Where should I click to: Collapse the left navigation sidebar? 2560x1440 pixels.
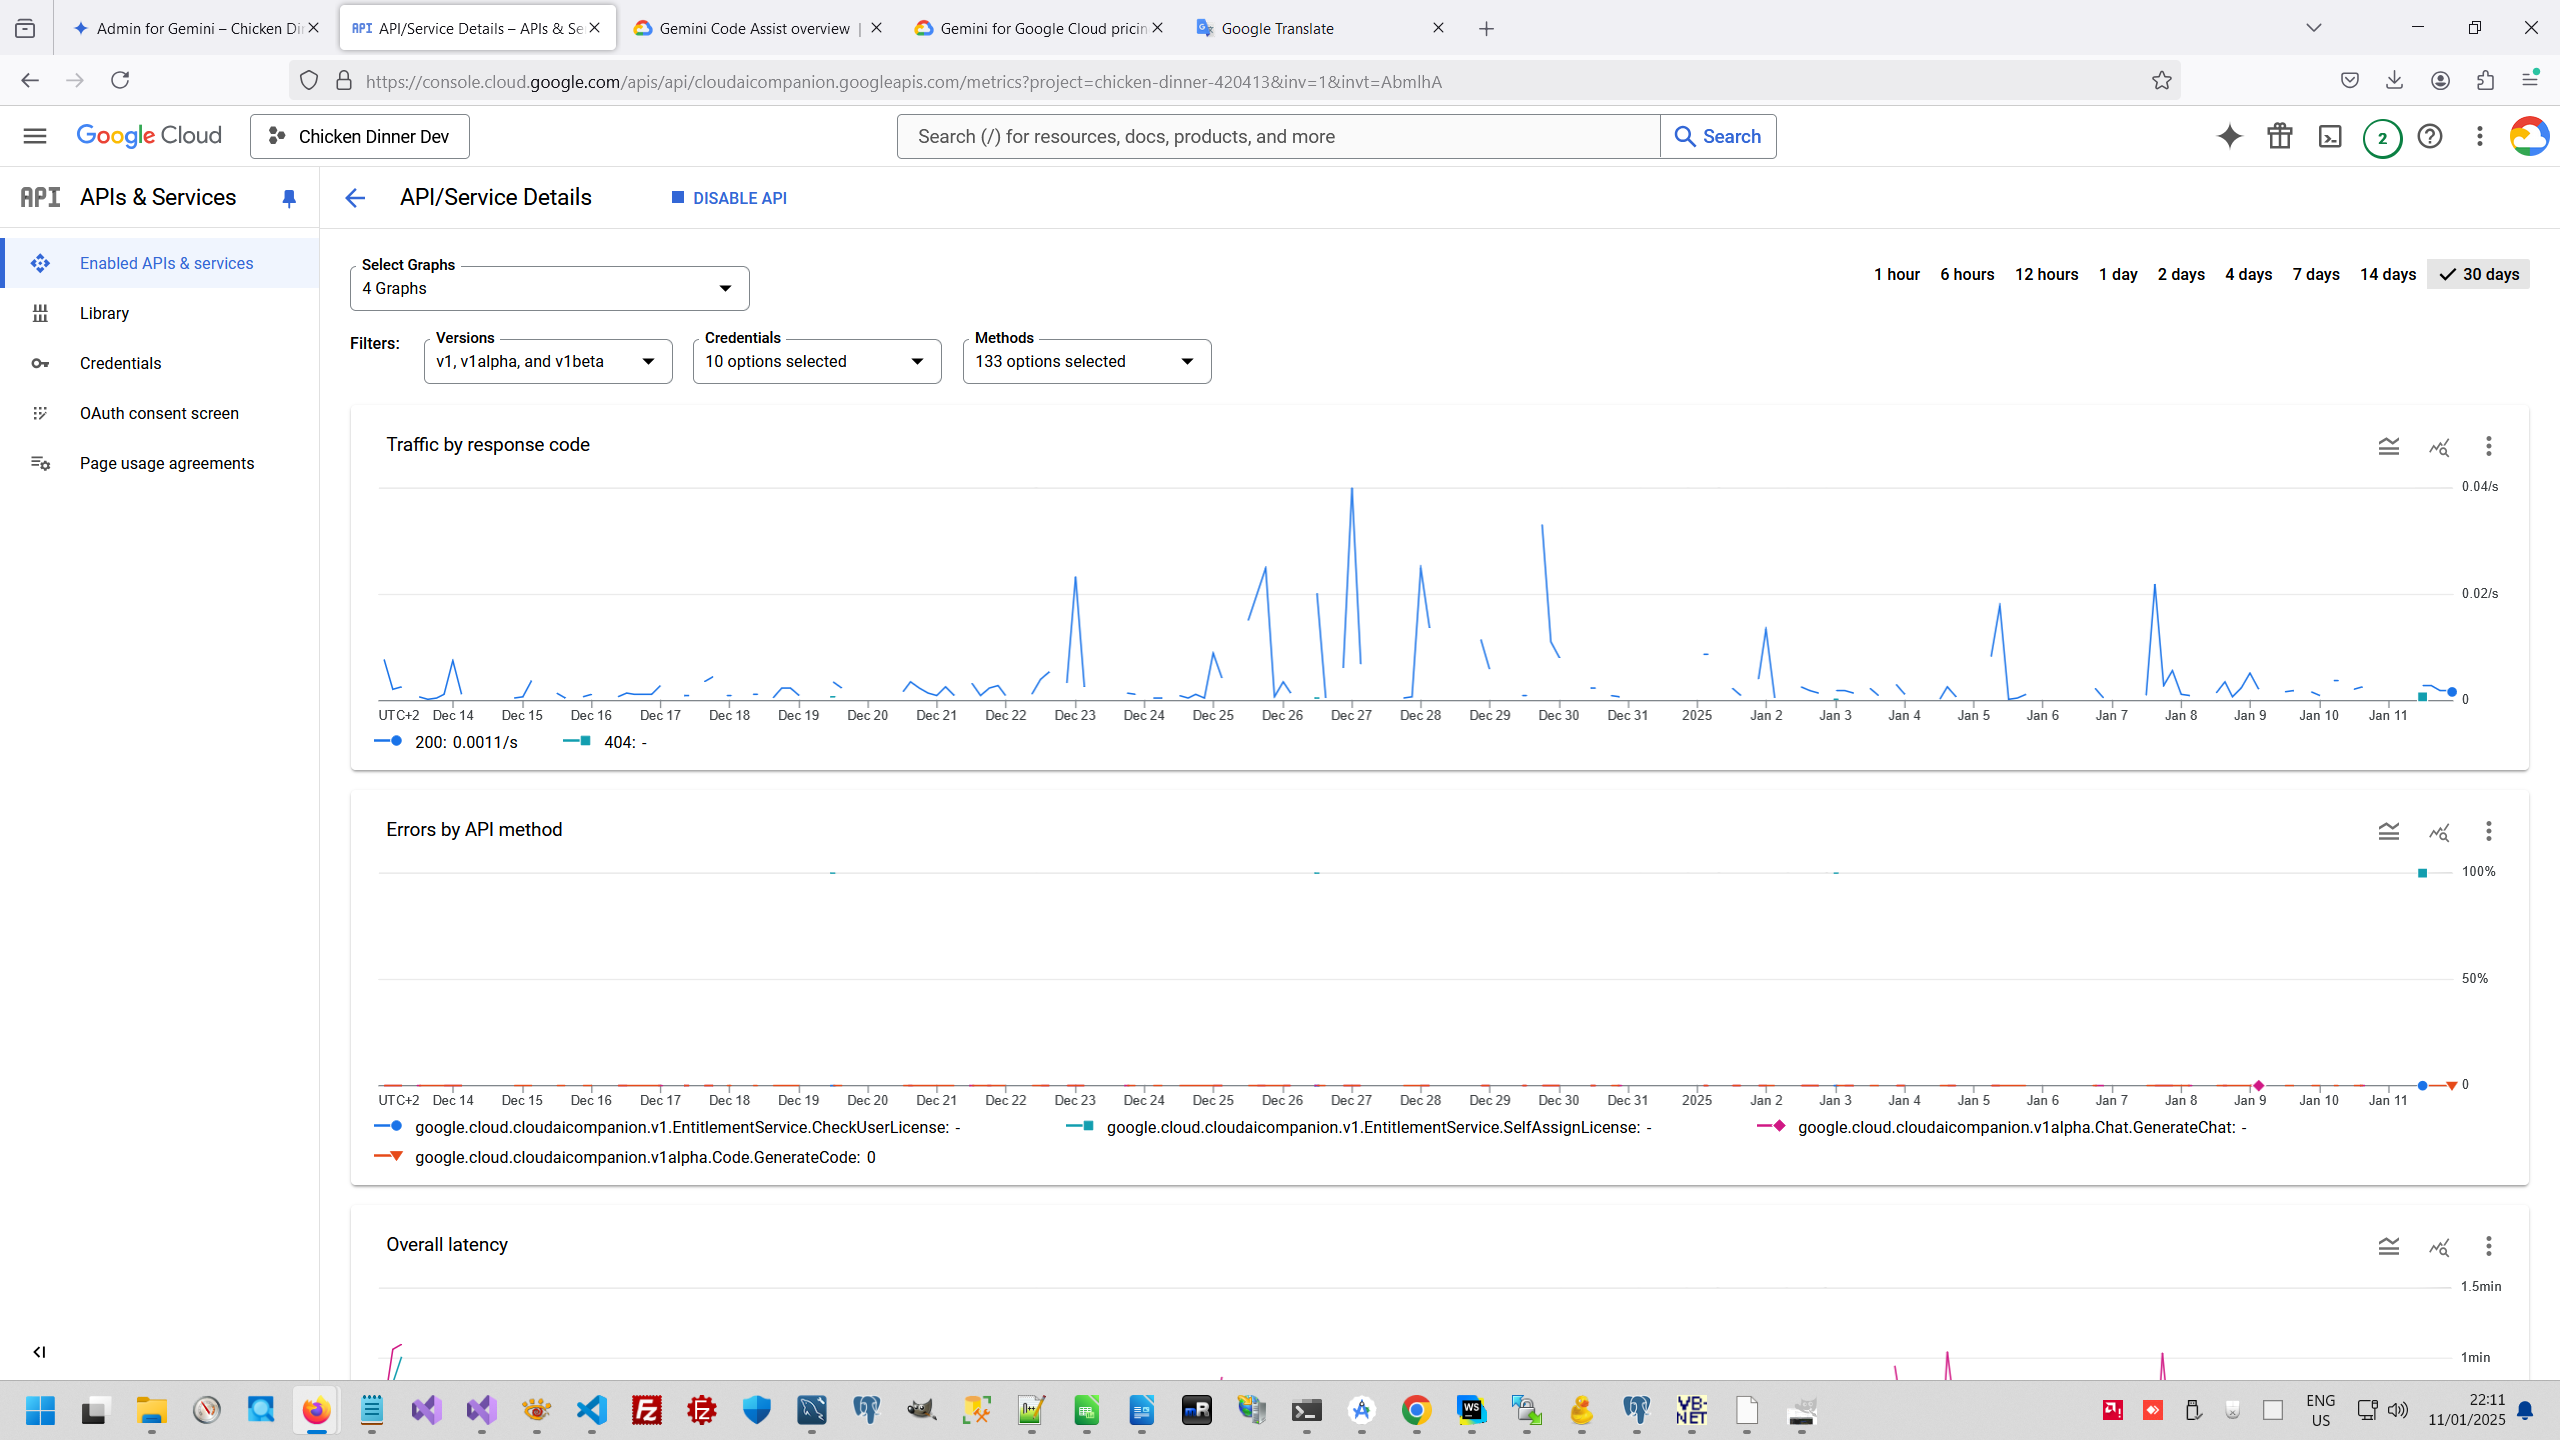pos(39,1352)
